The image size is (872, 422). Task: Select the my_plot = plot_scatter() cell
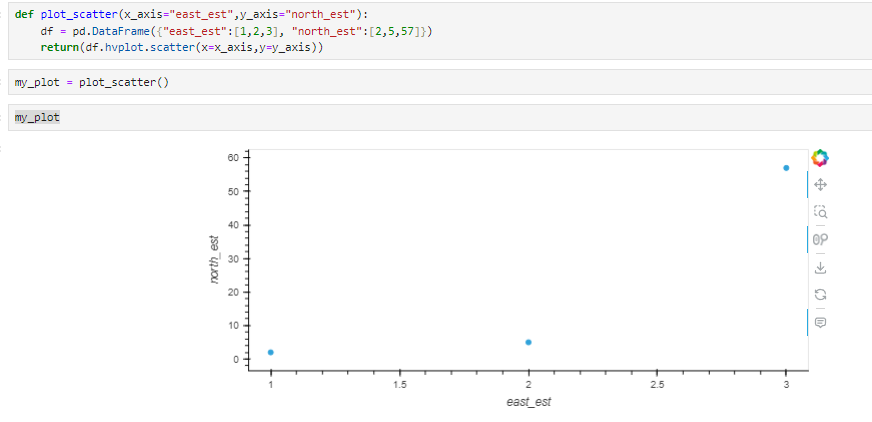click(x=440, y=82)
